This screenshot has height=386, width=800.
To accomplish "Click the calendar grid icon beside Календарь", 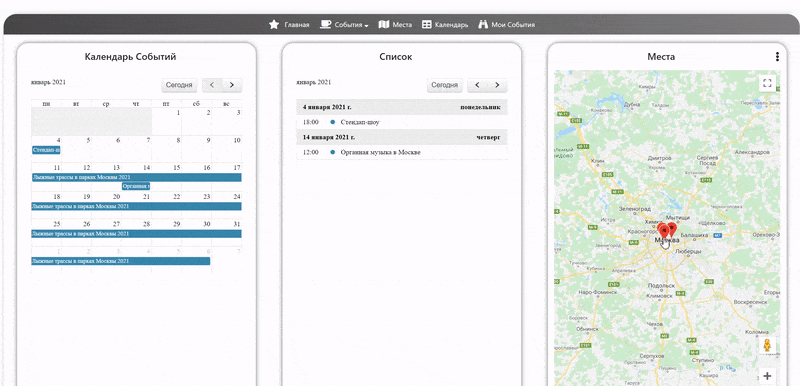I will coord(427,24).
